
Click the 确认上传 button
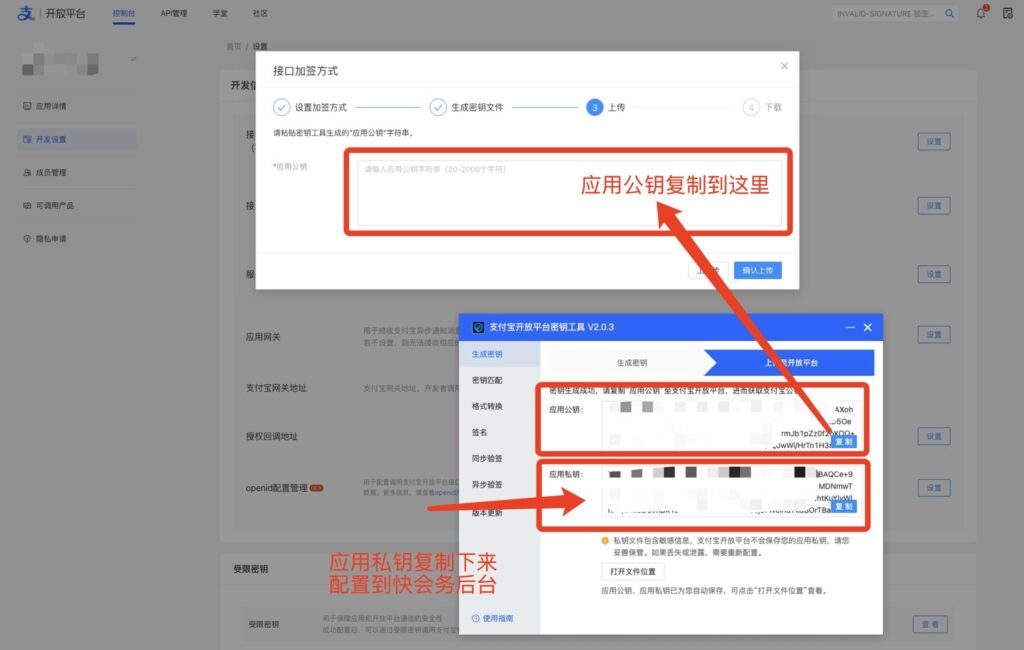pos(758,270)
